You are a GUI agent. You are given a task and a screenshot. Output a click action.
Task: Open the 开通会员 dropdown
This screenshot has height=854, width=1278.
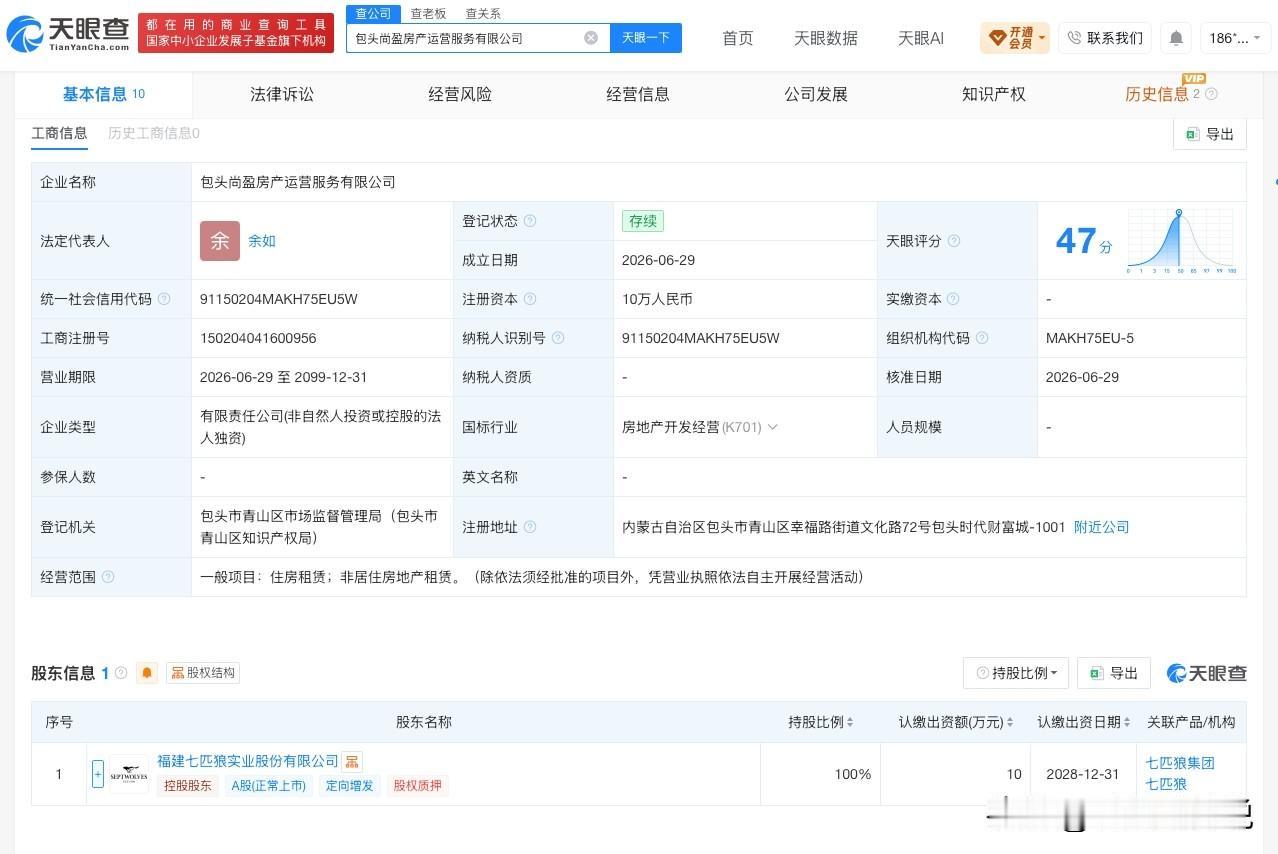[1014, 38]
